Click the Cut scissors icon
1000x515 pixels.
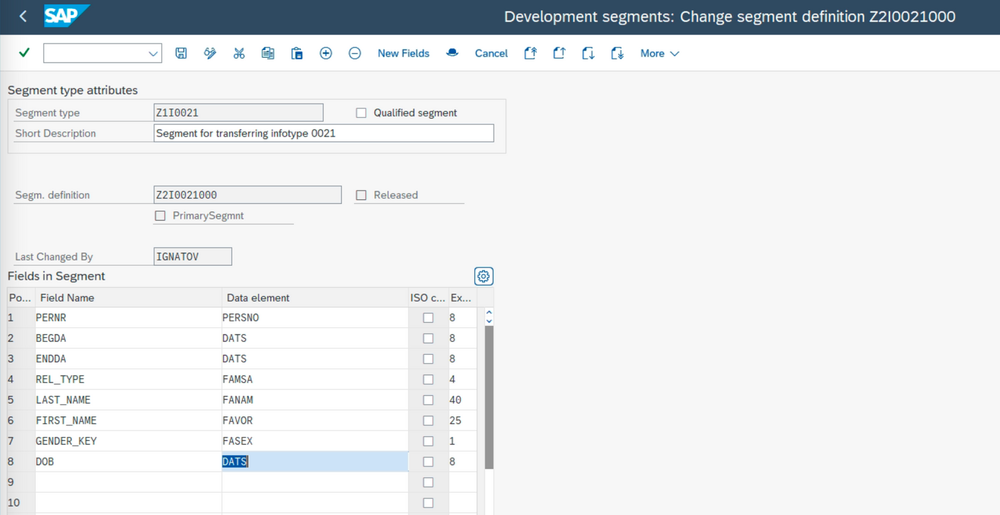pyautogui.click(x=239, y=53)
